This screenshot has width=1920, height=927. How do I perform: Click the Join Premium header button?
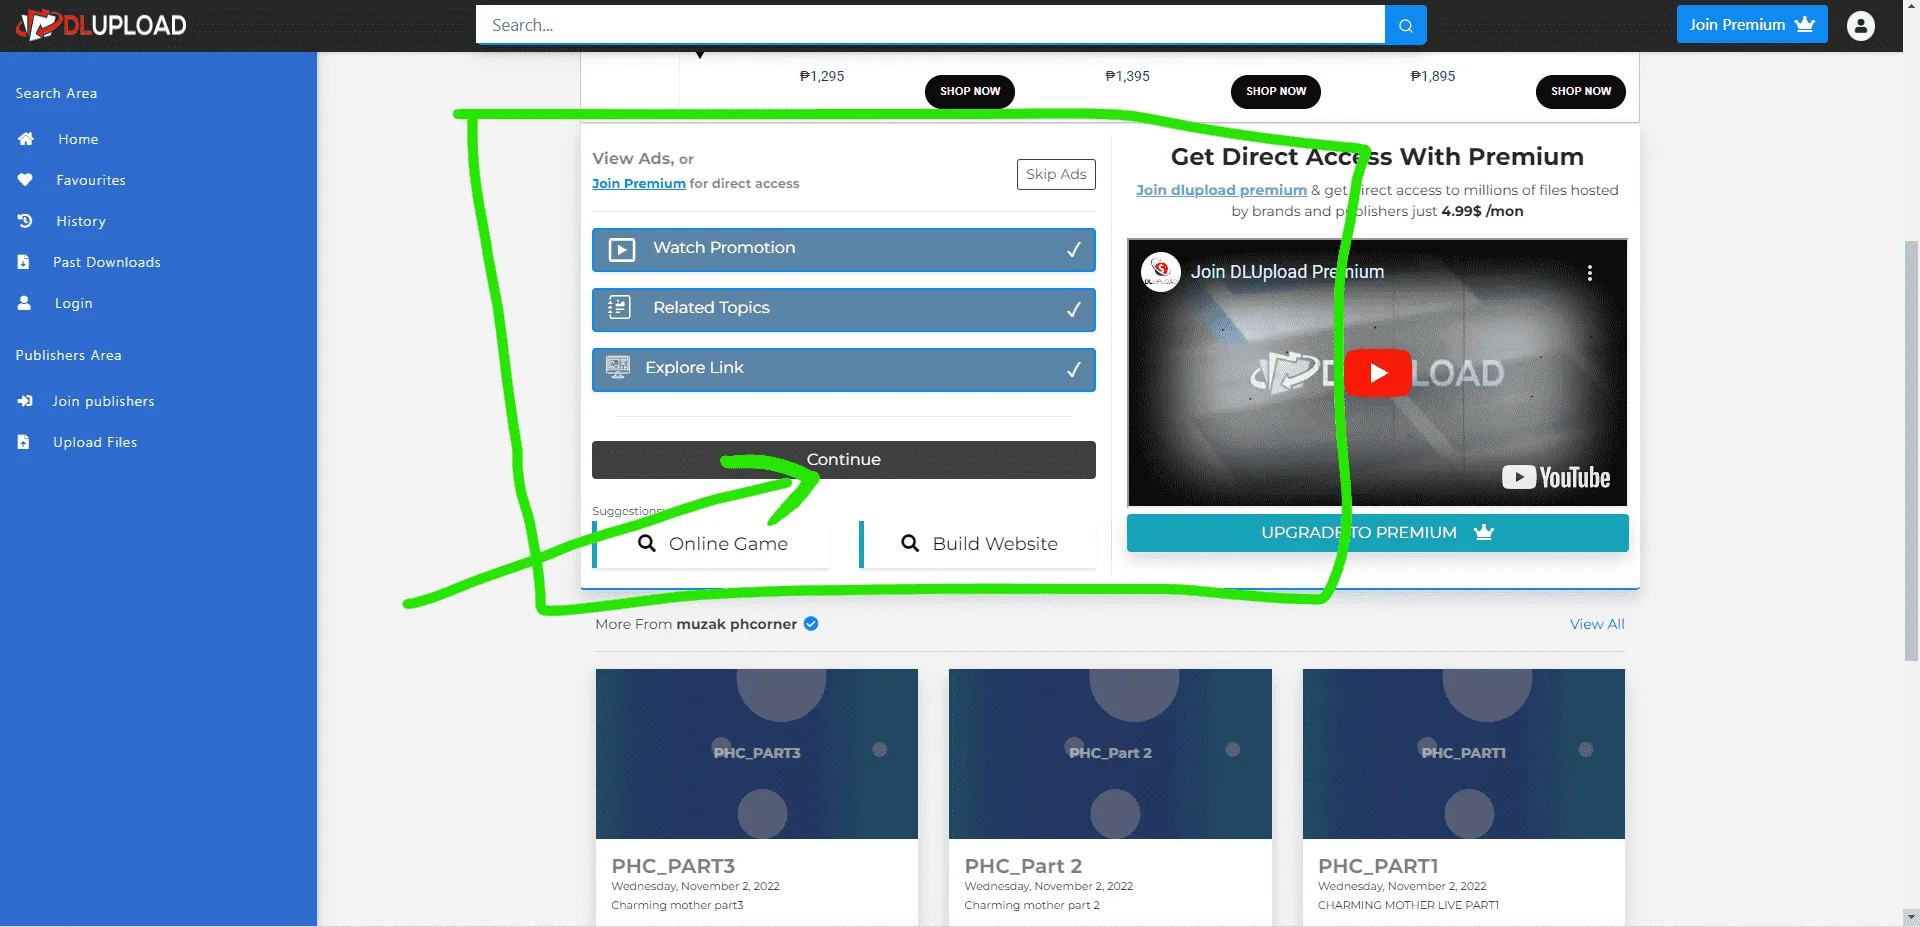pyautogui.click(x=1752, y=24)
